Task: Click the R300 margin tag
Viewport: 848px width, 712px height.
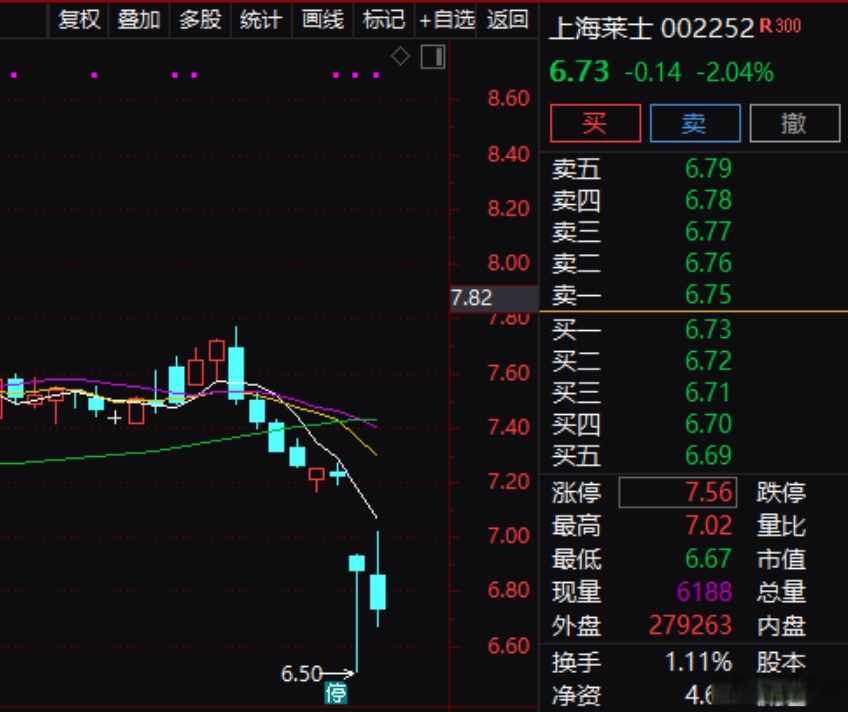Action: pyautogui.click(x=780, y=25)
